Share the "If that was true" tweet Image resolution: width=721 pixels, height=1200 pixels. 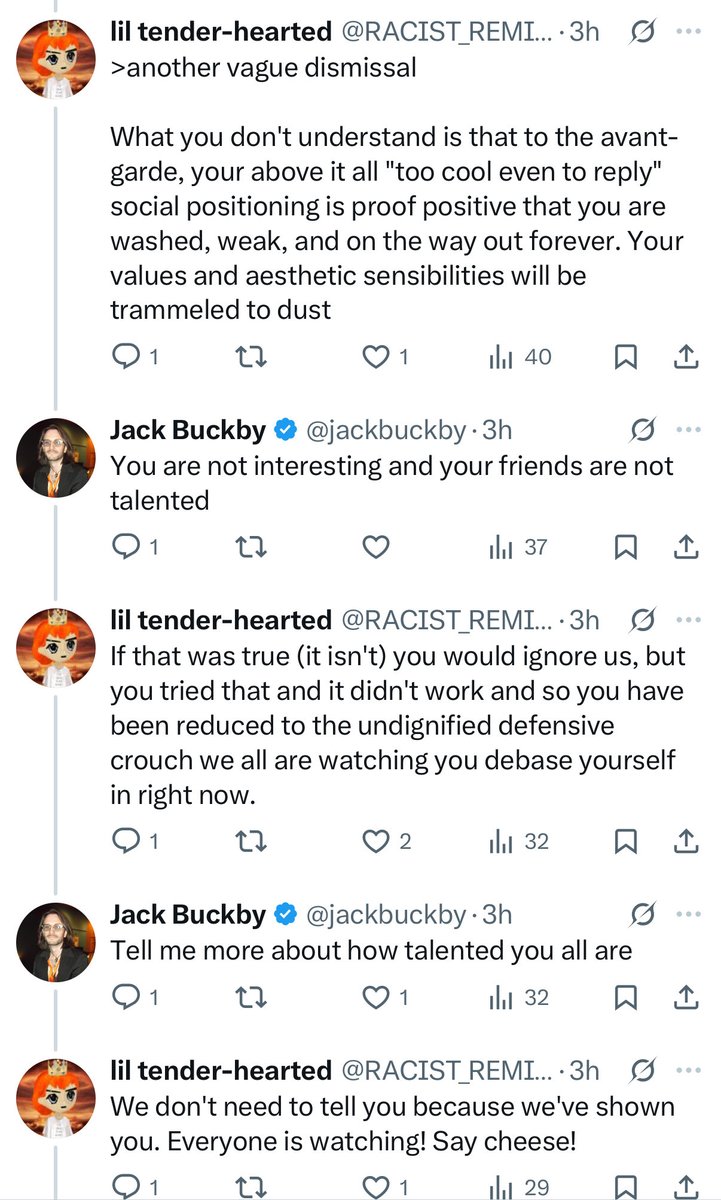pyautogui.click(x=686, y=842)
